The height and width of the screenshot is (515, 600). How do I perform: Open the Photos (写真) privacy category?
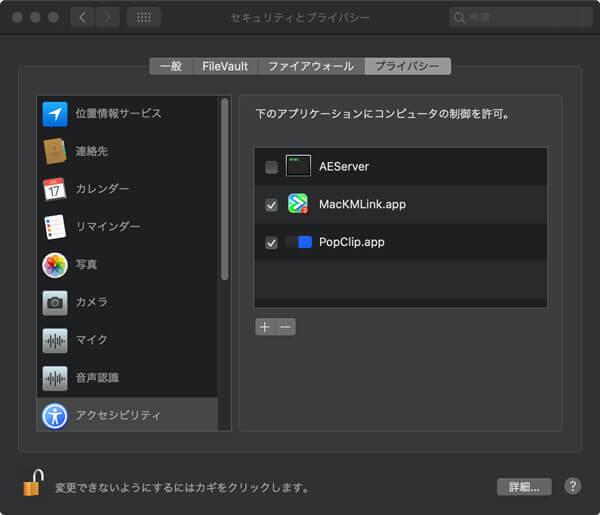point(54,265)
